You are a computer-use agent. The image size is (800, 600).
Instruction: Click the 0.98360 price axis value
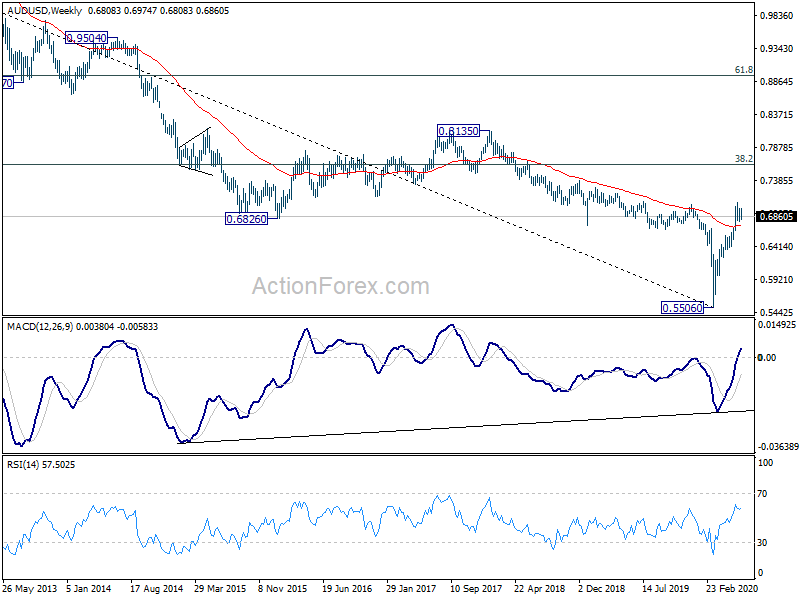tap(777, 16)
